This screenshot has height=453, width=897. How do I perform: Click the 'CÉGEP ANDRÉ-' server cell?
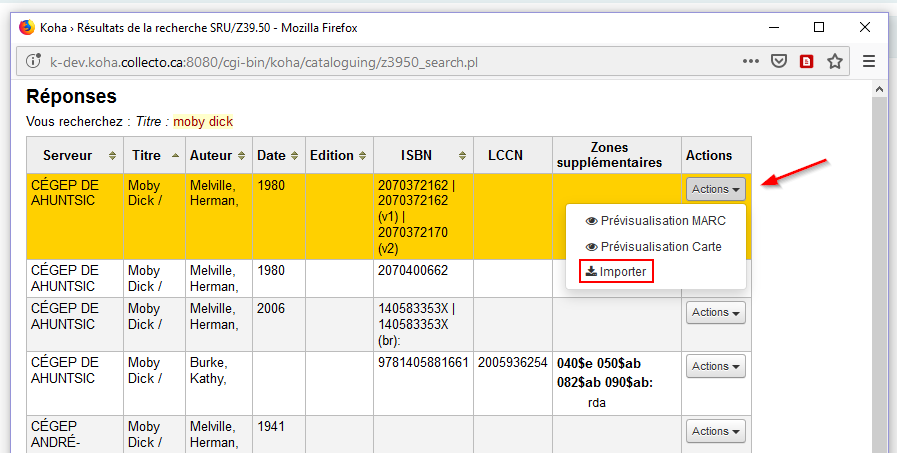tap(75, 435)
